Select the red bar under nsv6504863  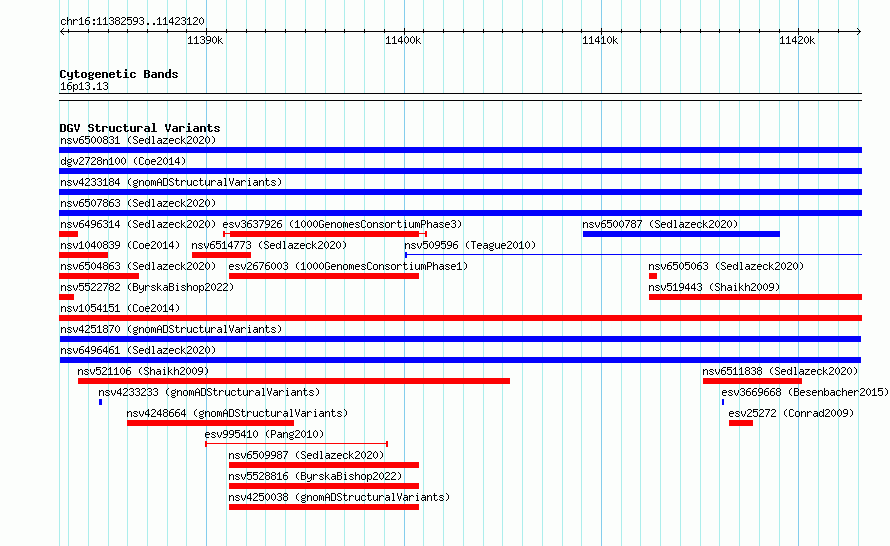(99, 276)
